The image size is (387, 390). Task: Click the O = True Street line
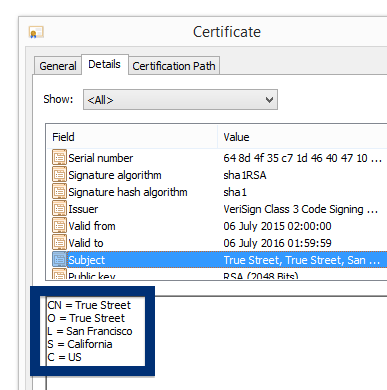[86, 318]
